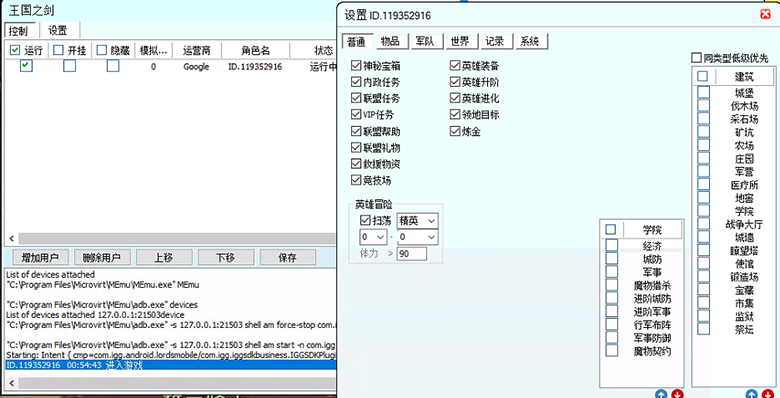This screenshot has width=780, height=398.
Task: Move academy item down with red arrow
Action: click(x=678, y=395)
